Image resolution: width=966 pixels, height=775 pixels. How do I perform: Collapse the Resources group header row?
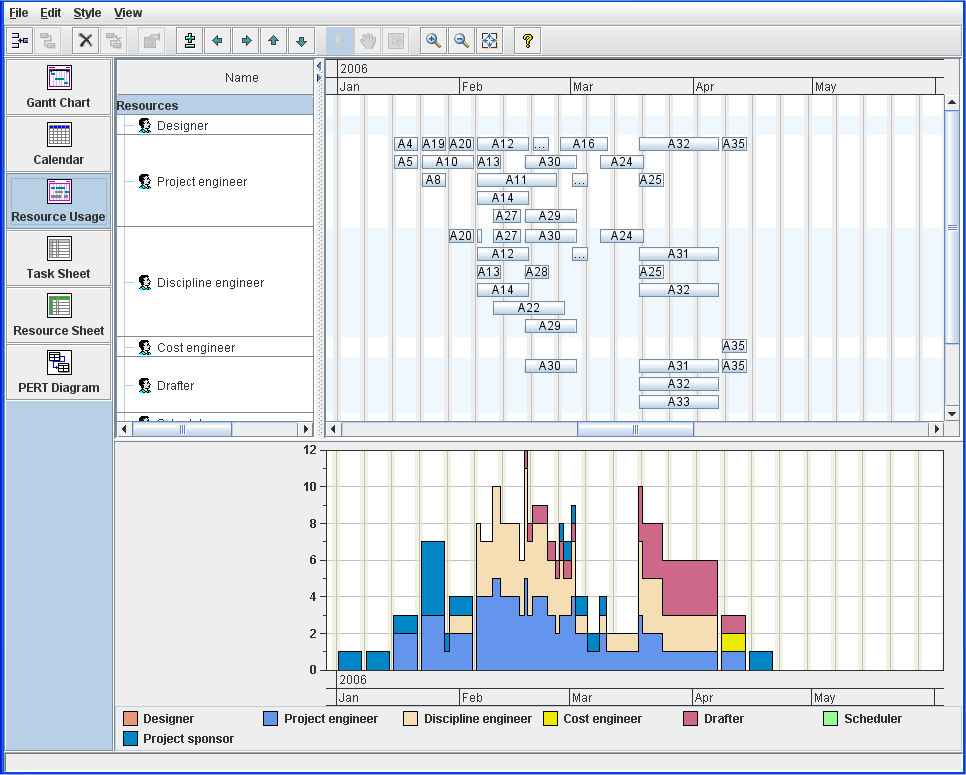pyautogui.click(x=147, y=105)
